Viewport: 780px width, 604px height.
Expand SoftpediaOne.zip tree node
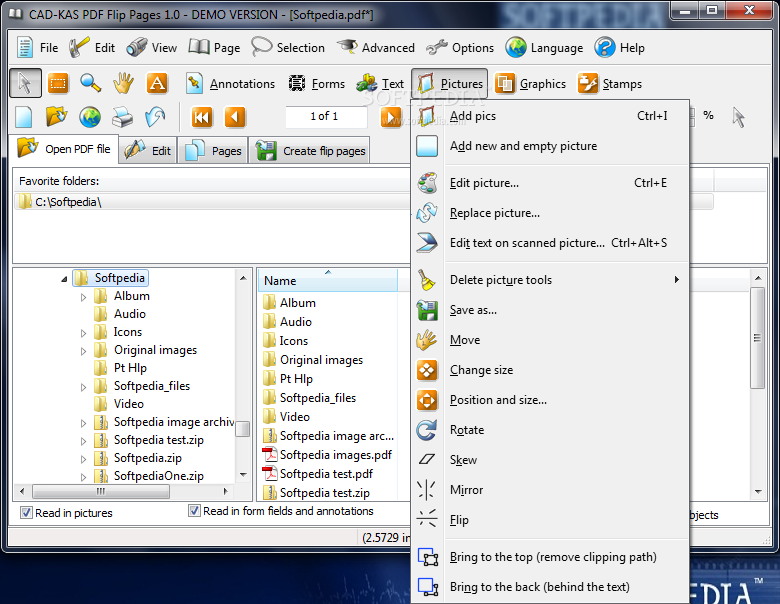coord(83,477)
